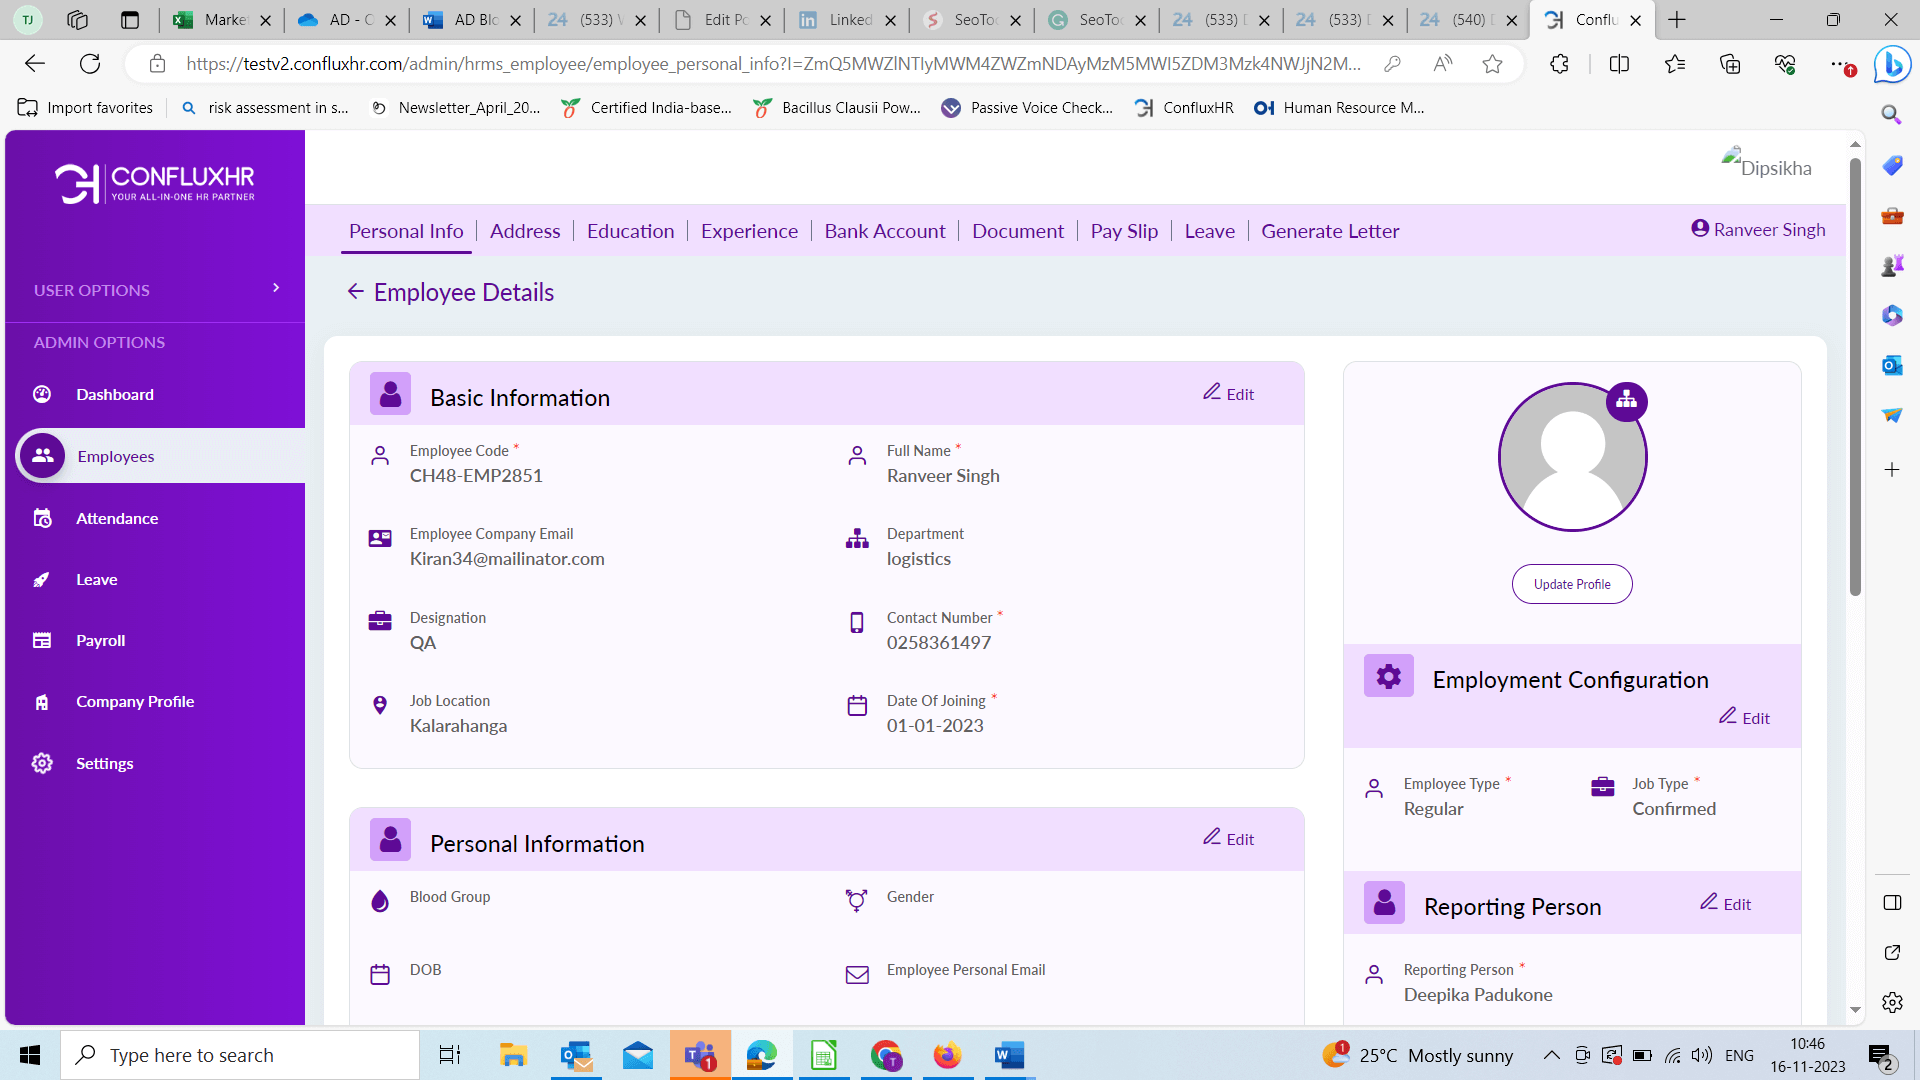Open Company Profile via its sidebar icon
The width and height of the screenshot is (1920, 1080).
tap(42, 701)
